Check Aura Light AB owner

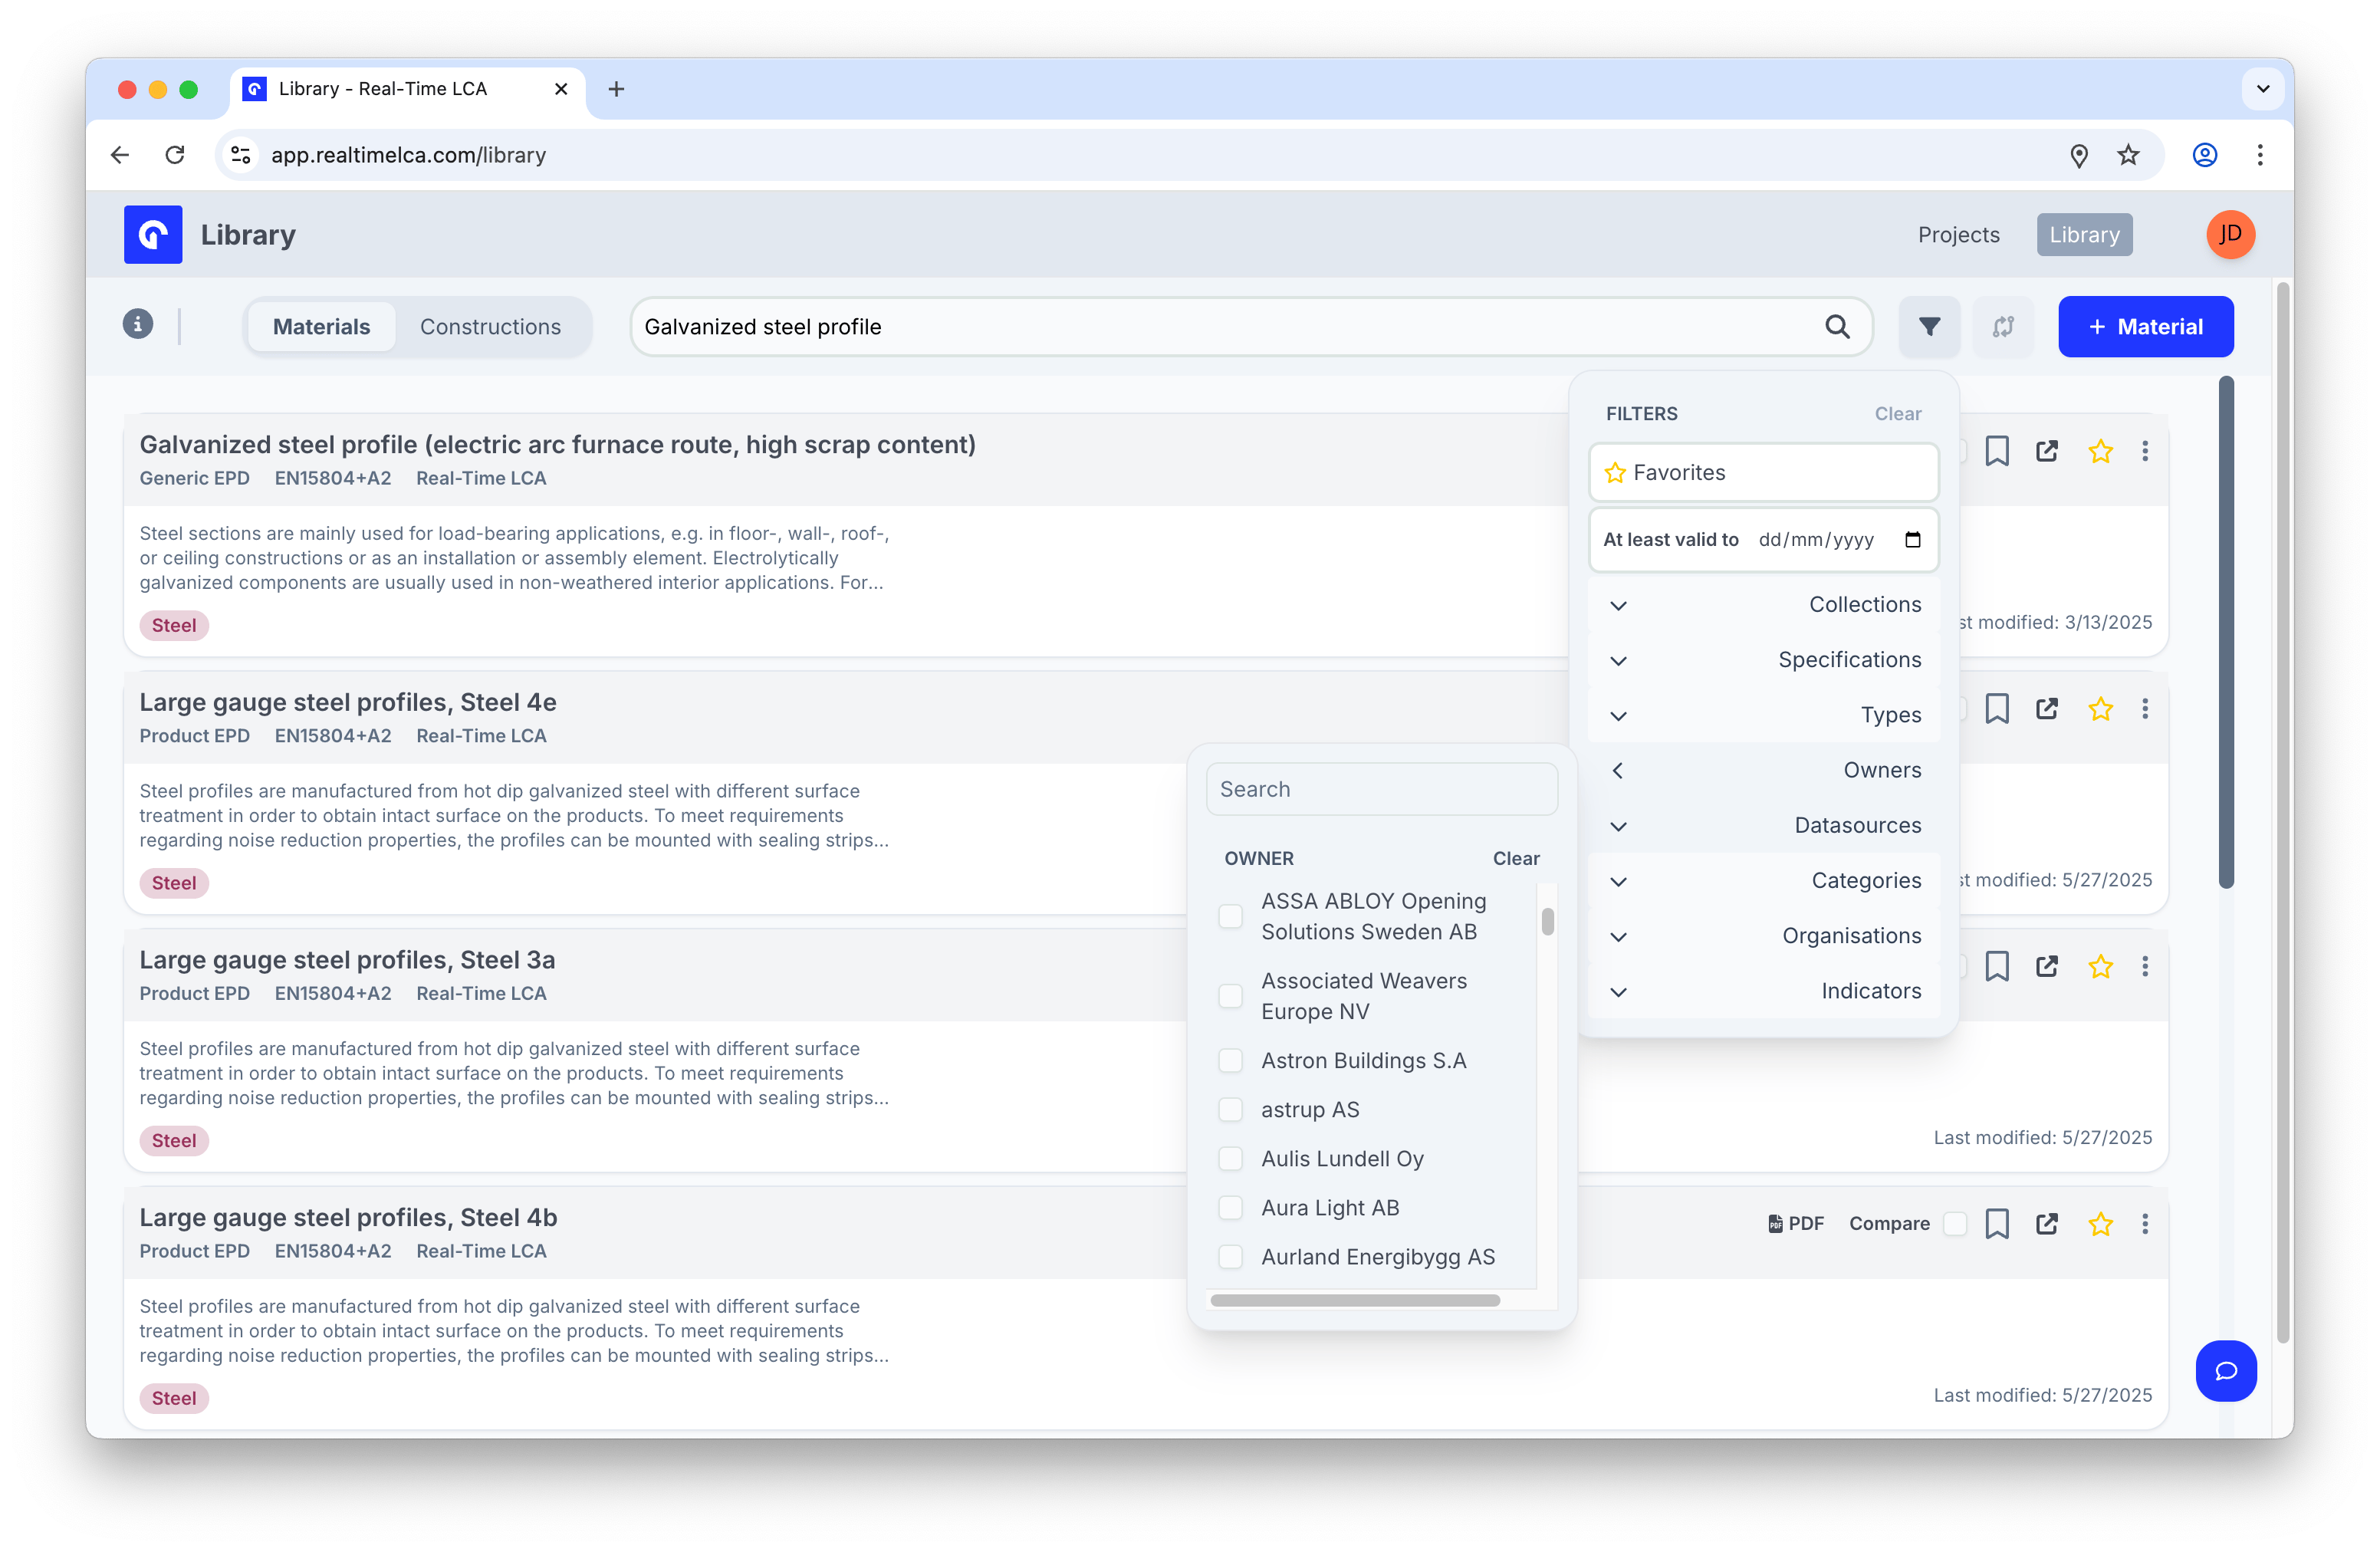(x=1230, y=1208)
